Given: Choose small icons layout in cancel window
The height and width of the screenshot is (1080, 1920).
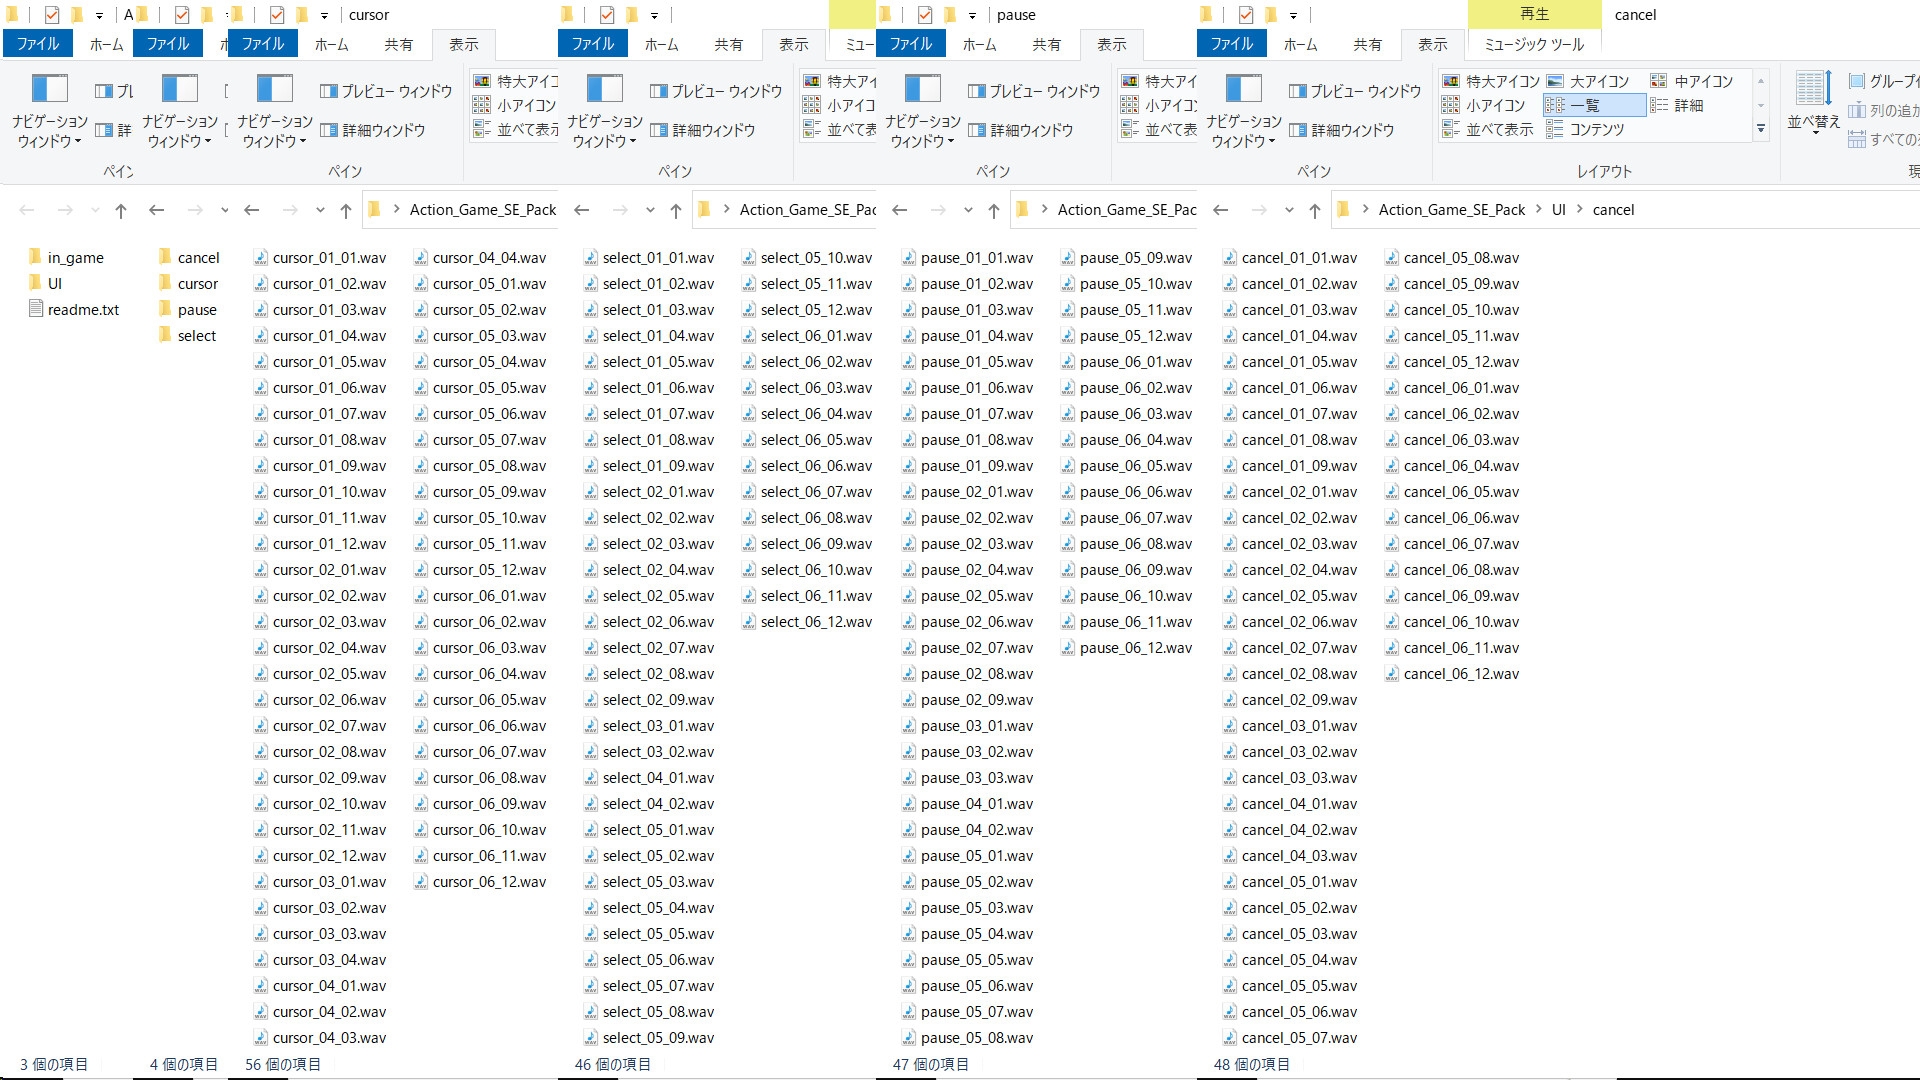Looking at the screenshot, I should tap(1484, 105).
